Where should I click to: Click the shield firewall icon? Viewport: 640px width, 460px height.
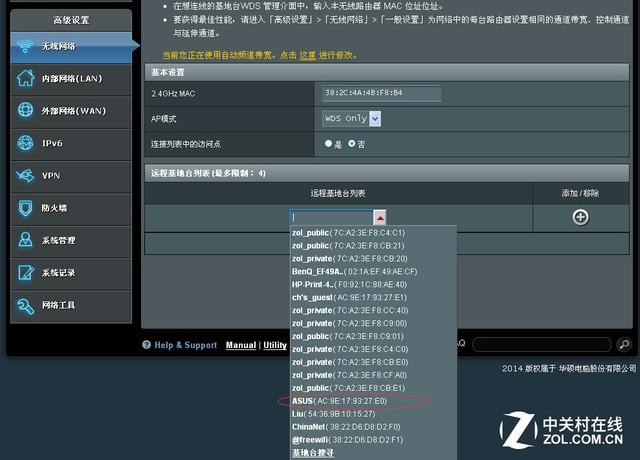[25, 208]
